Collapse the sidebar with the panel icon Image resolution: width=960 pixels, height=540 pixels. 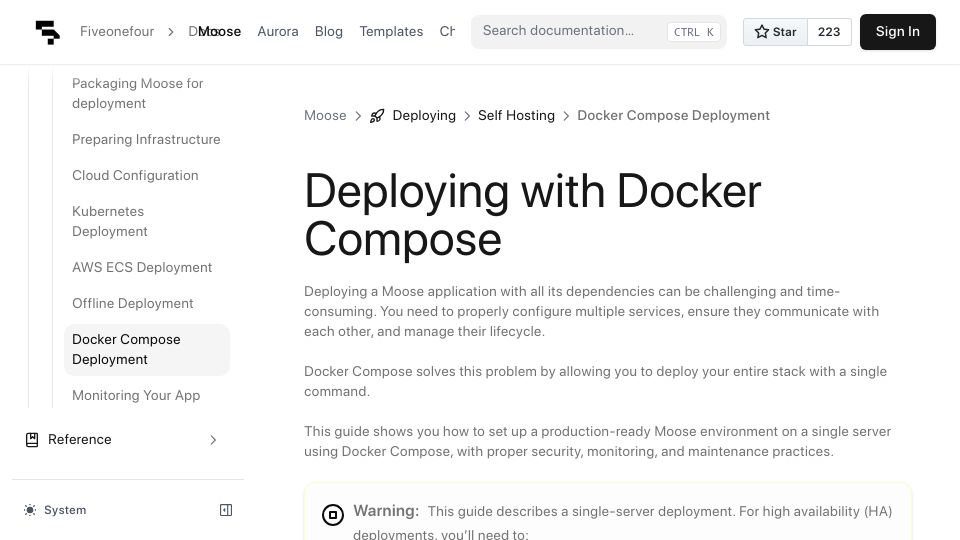[226, 510]
